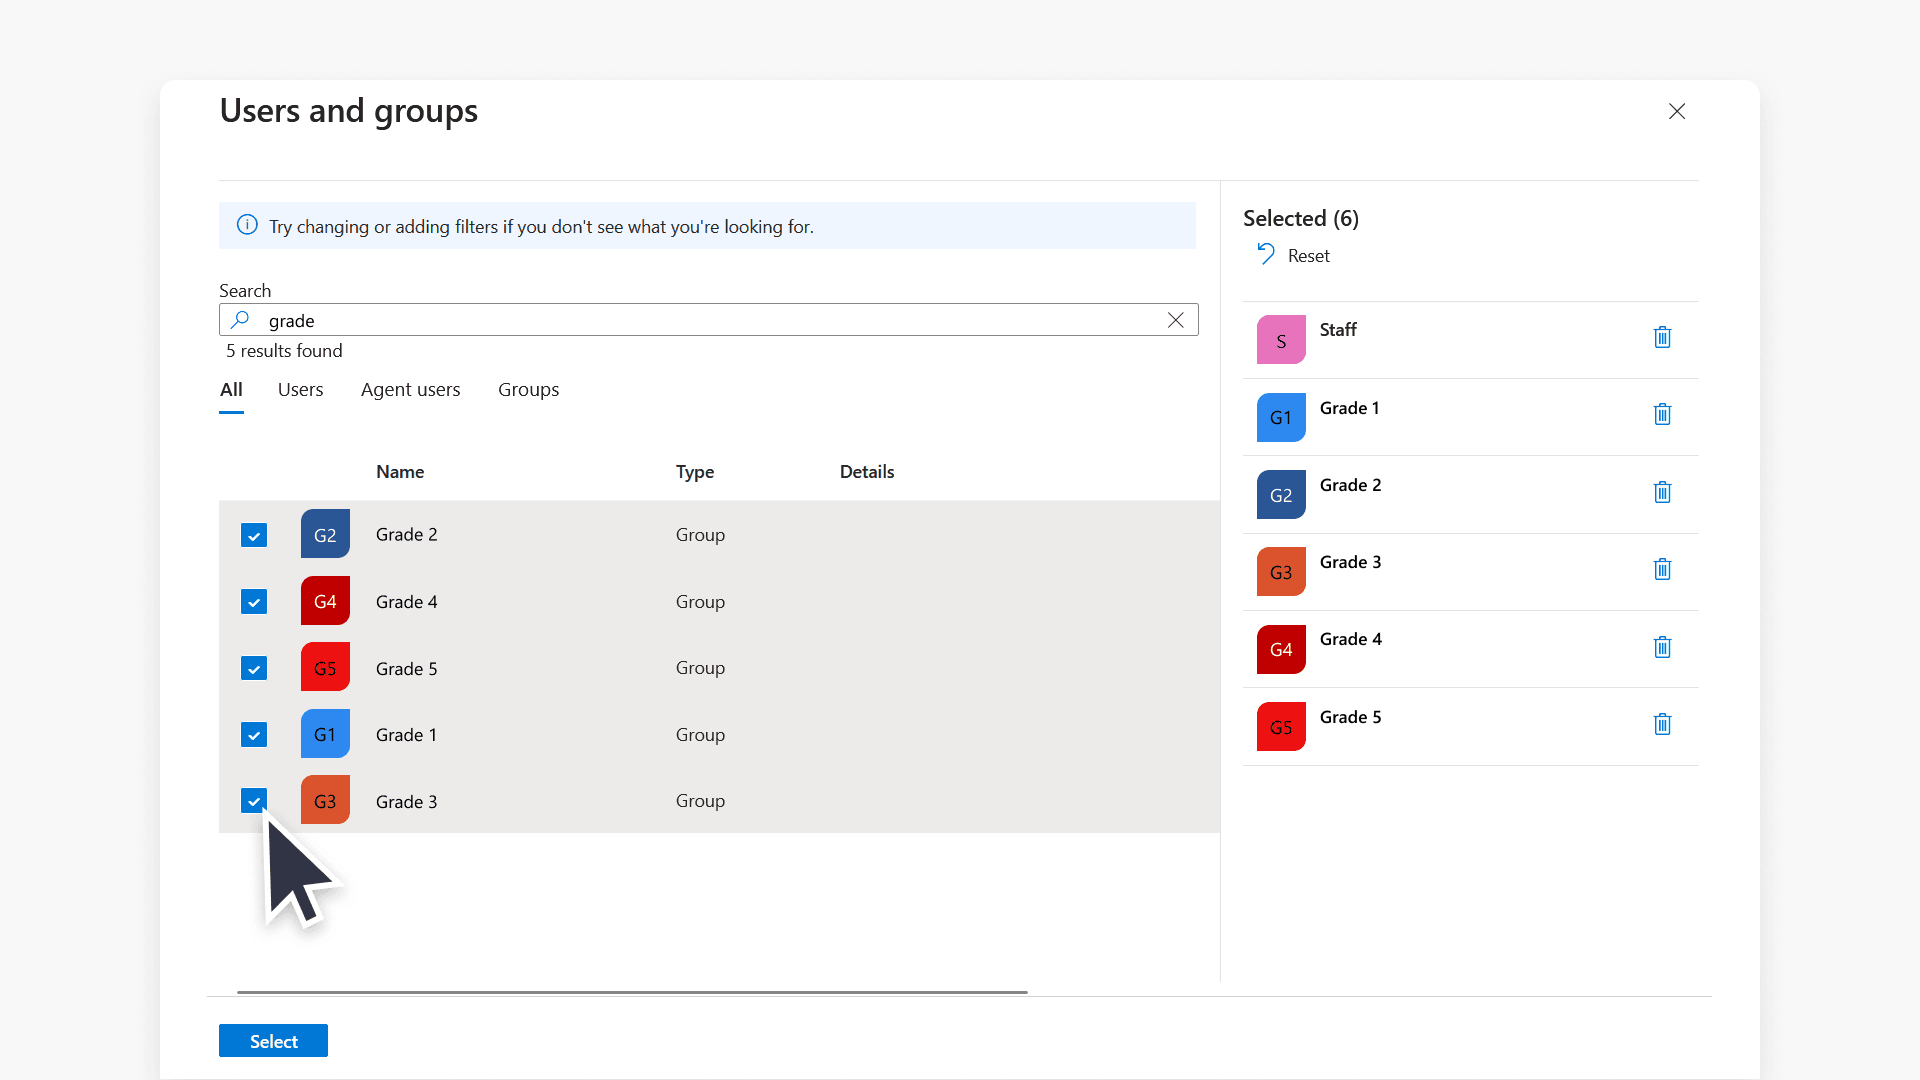The height and width of the screenshot is (1080, 1920).
Task: Click the pink S avatar for Staff
Action: pyautogui.click(x=1281, y=339)
